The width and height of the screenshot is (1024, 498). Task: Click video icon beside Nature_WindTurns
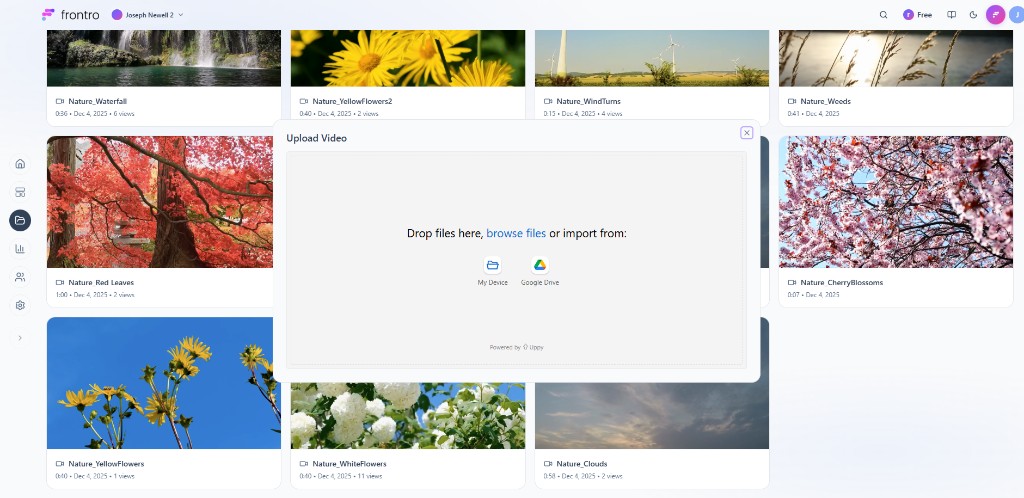click(x=548, y=101)
